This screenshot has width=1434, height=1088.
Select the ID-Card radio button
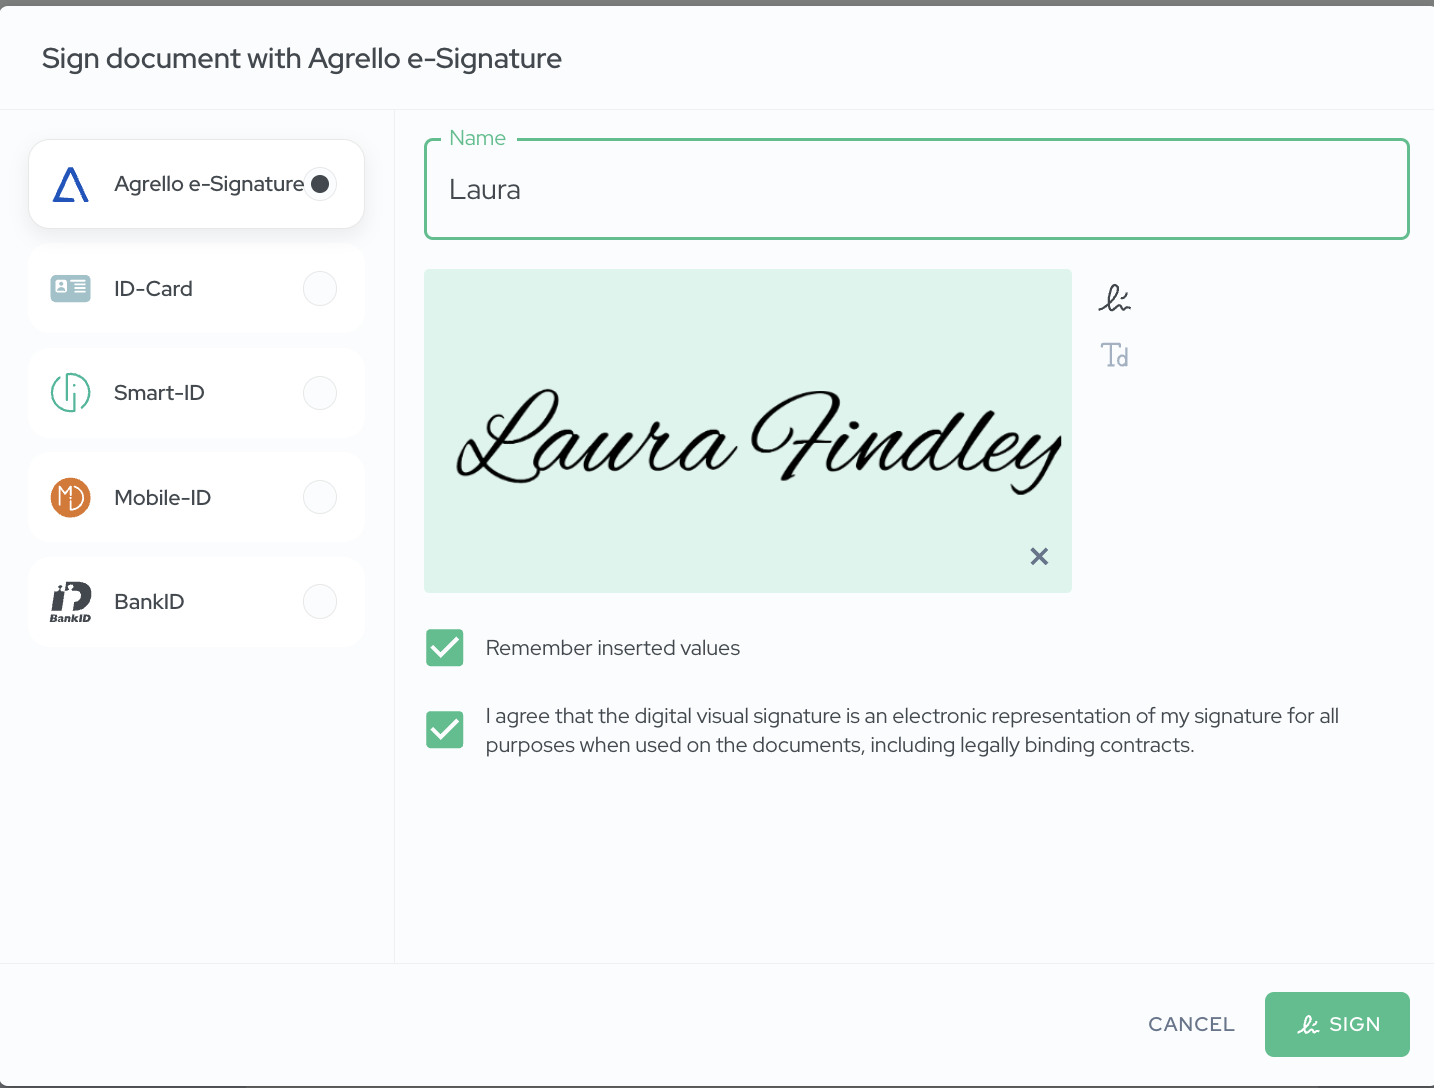click(x=320, y=289)
